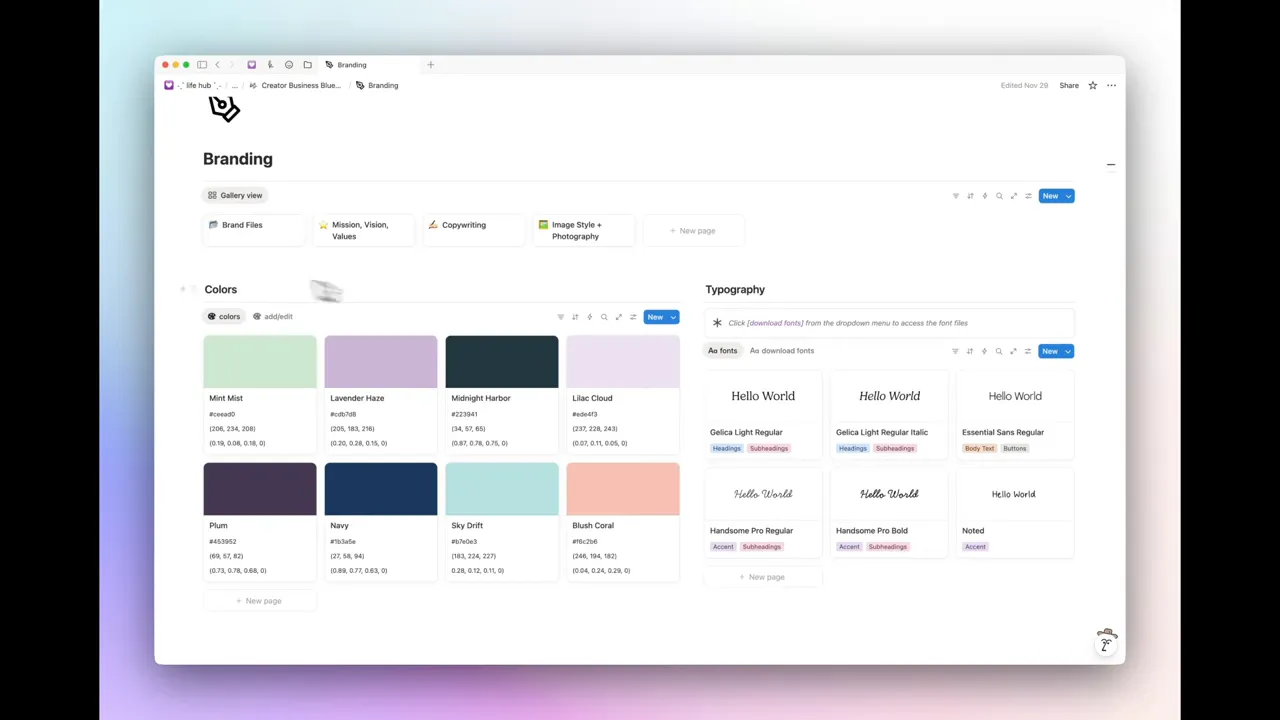This screenshot has height=720, width=1280.
Task: Favorite the Branding page using the star icon
Action: click(x=1091, y=85)
